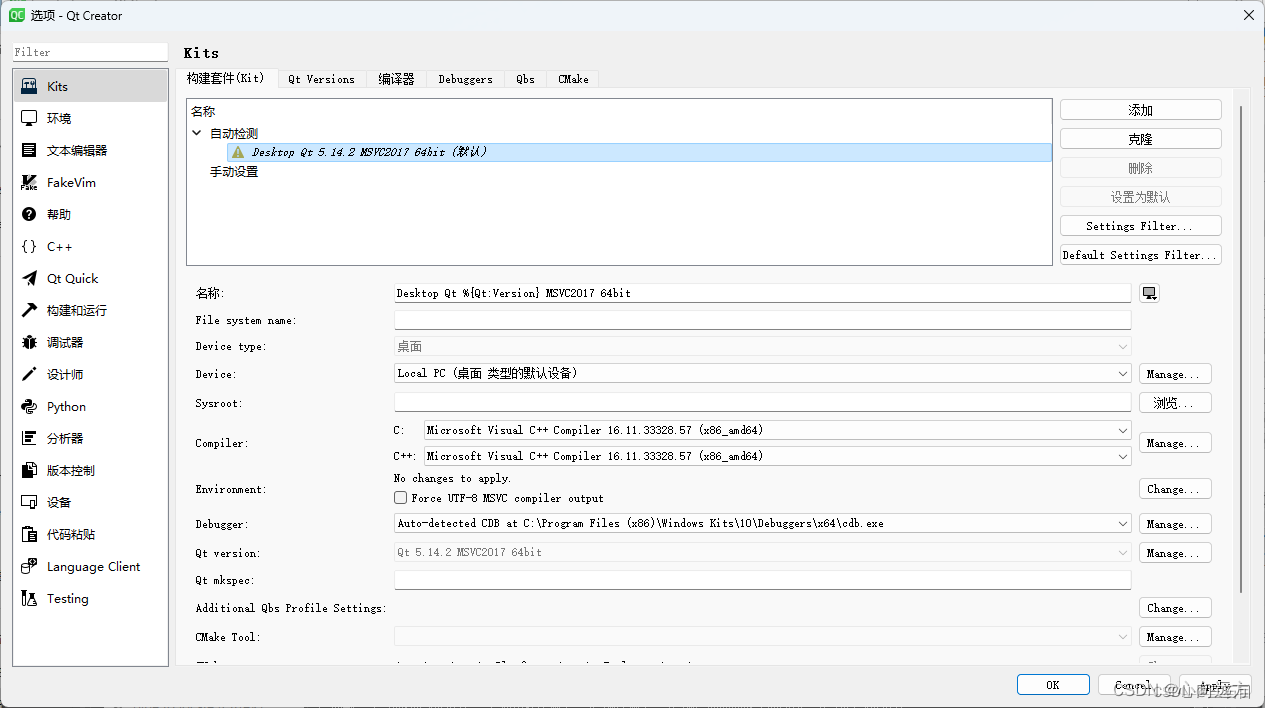Click the kit icon button beside 名称 field

1149,293
